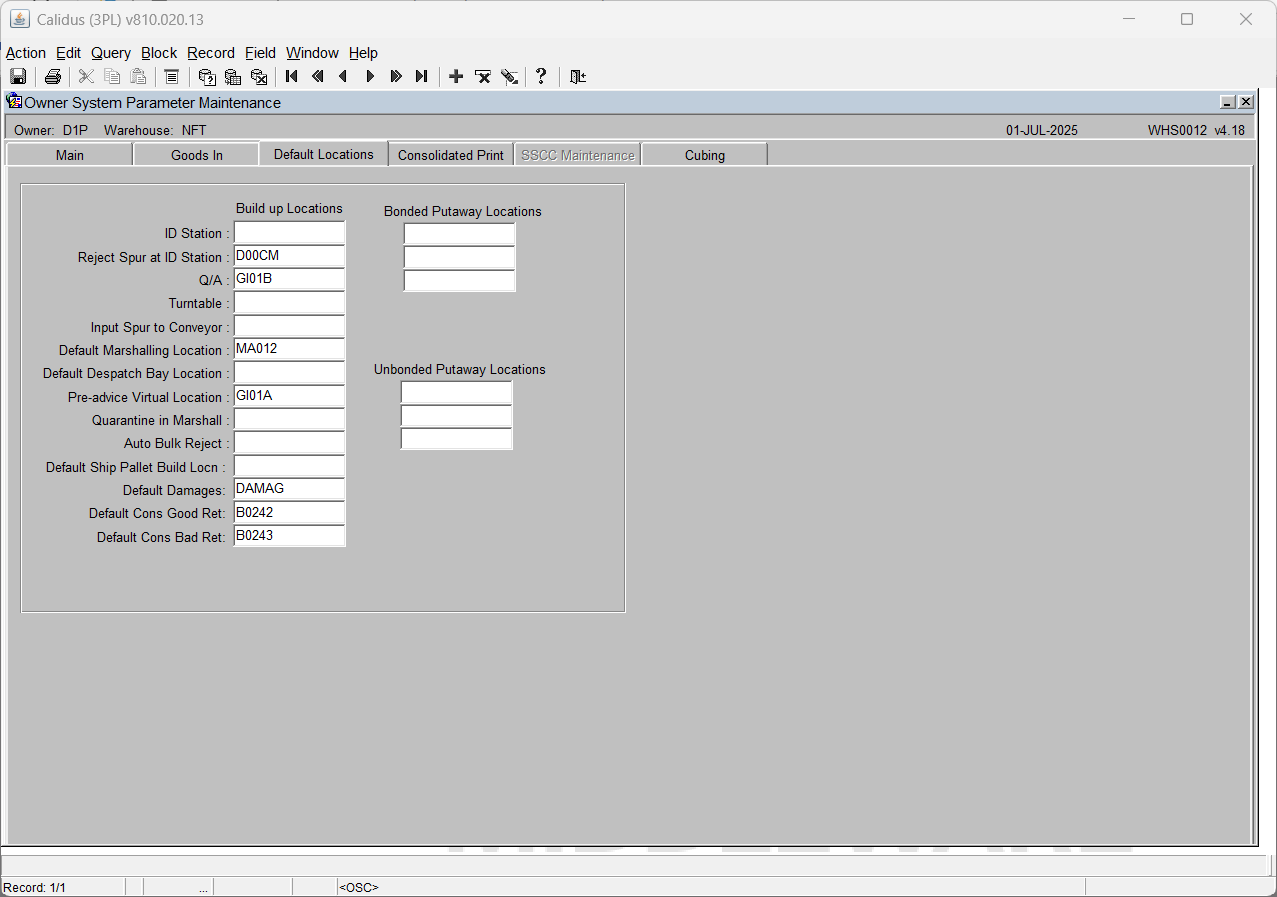1277x897 pixels.
Task: Open the Help menu
Action: click(x=364, y=53)
